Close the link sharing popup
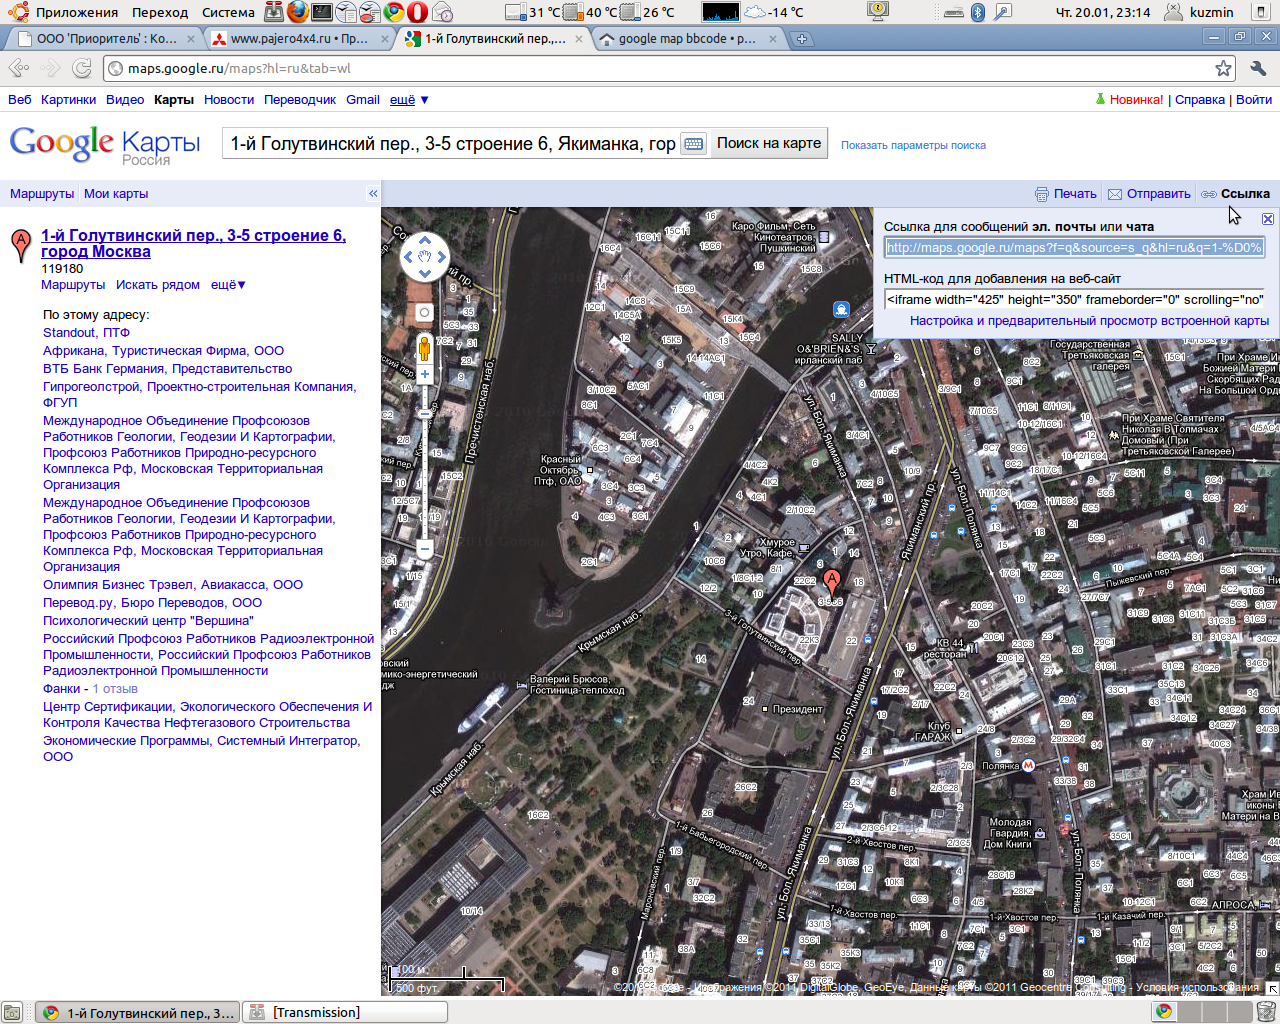 point(1267,219)
